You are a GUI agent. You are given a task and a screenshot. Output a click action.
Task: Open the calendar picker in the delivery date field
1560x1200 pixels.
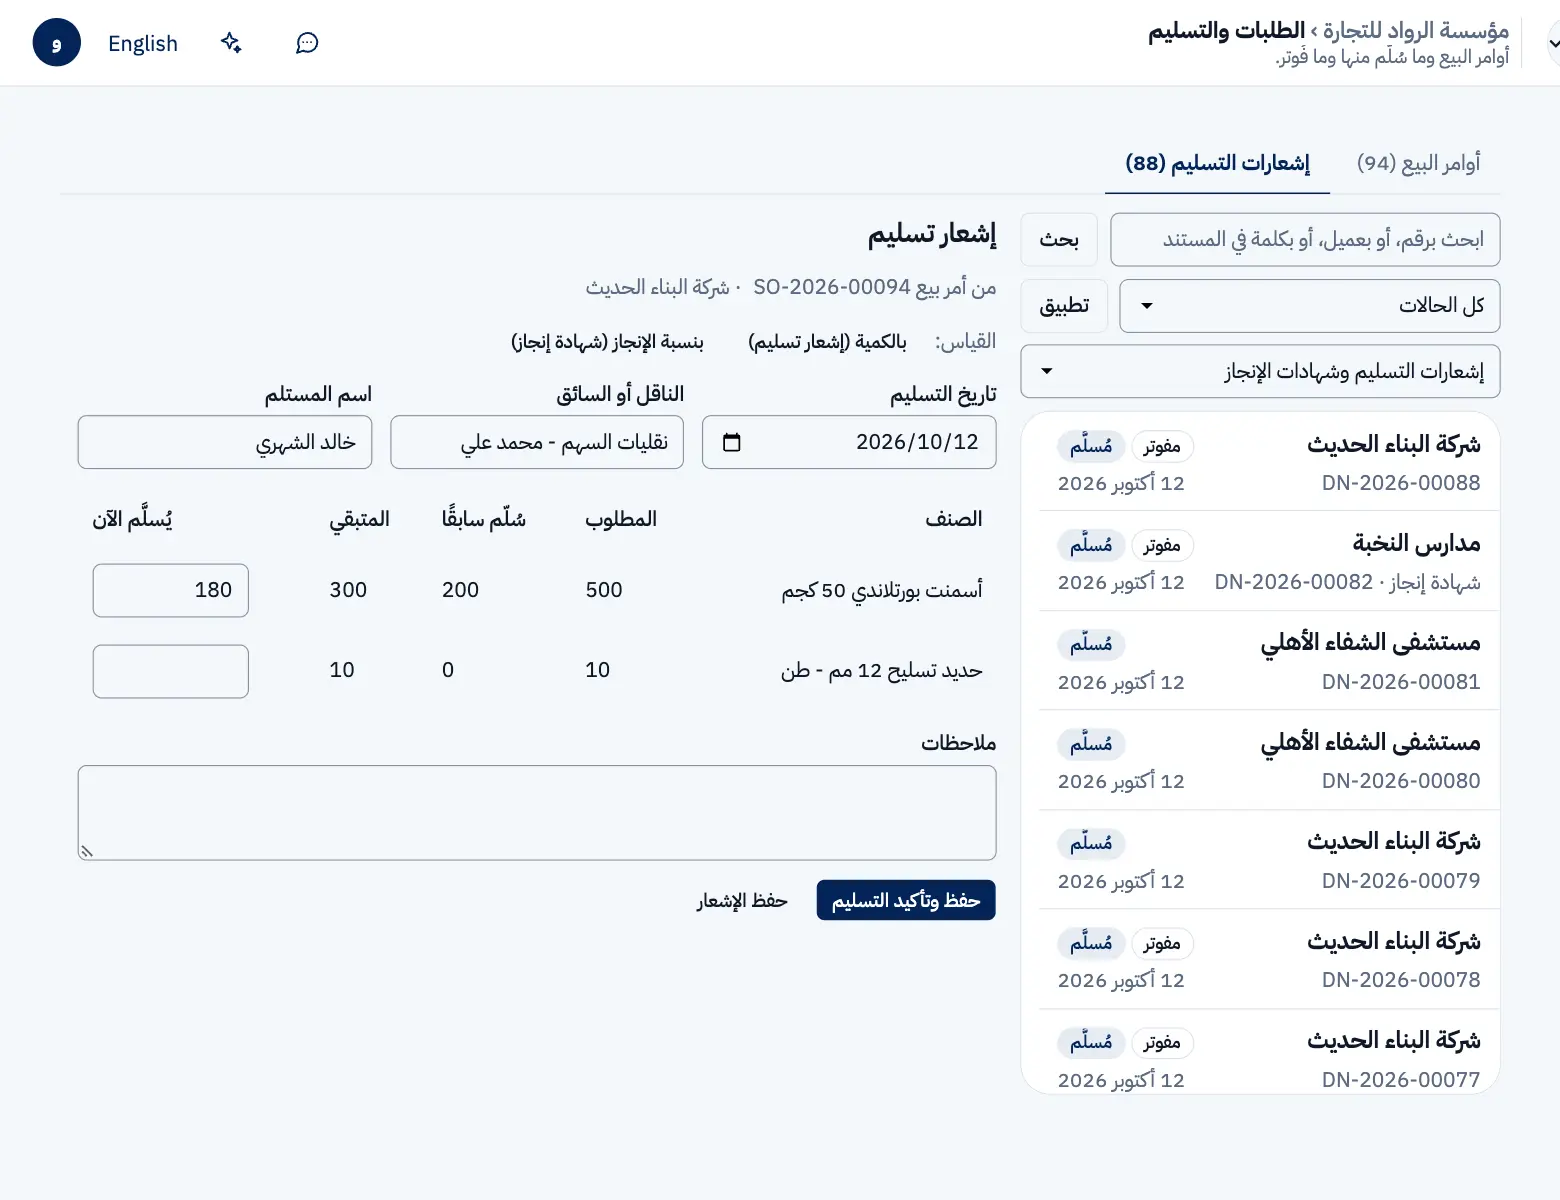pos(732,442)
